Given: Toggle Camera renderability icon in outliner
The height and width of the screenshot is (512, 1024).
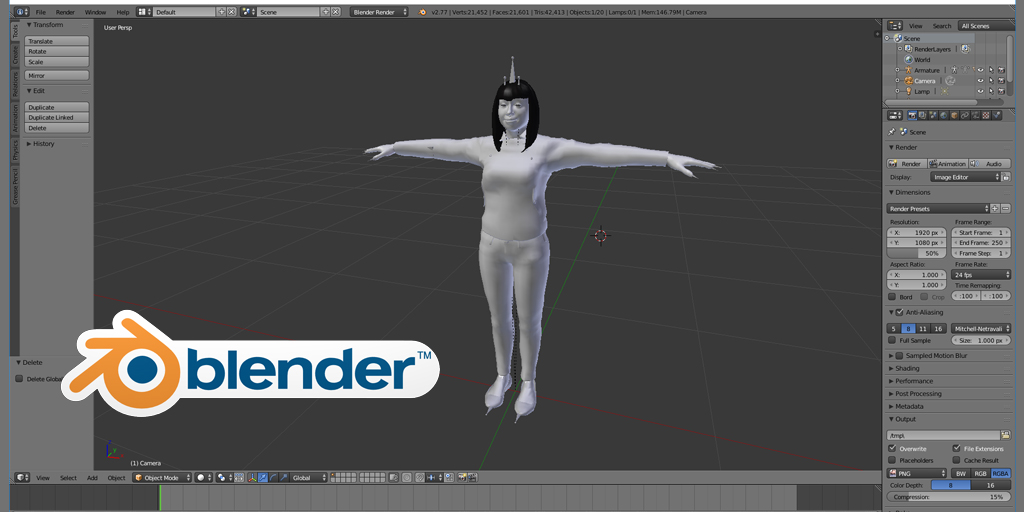Looking at the screenshot, I should coord(1000,80).
